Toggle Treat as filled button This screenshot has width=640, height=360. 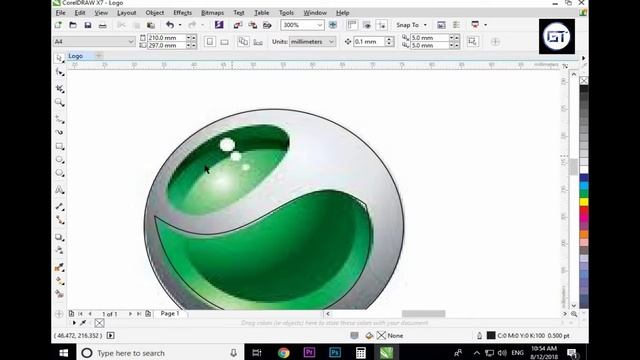click(x=473, y=42)
